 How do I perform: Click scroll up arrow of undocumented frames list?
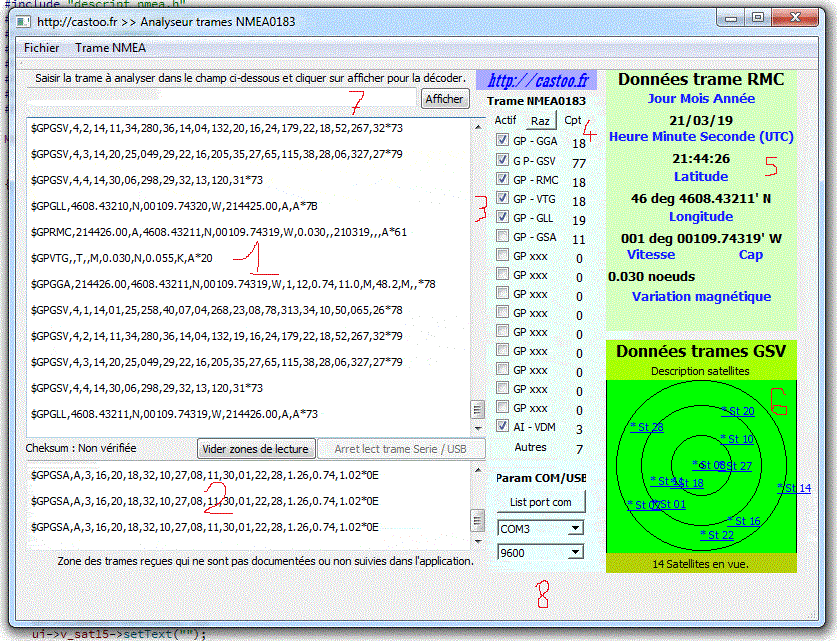click(478, 470)
